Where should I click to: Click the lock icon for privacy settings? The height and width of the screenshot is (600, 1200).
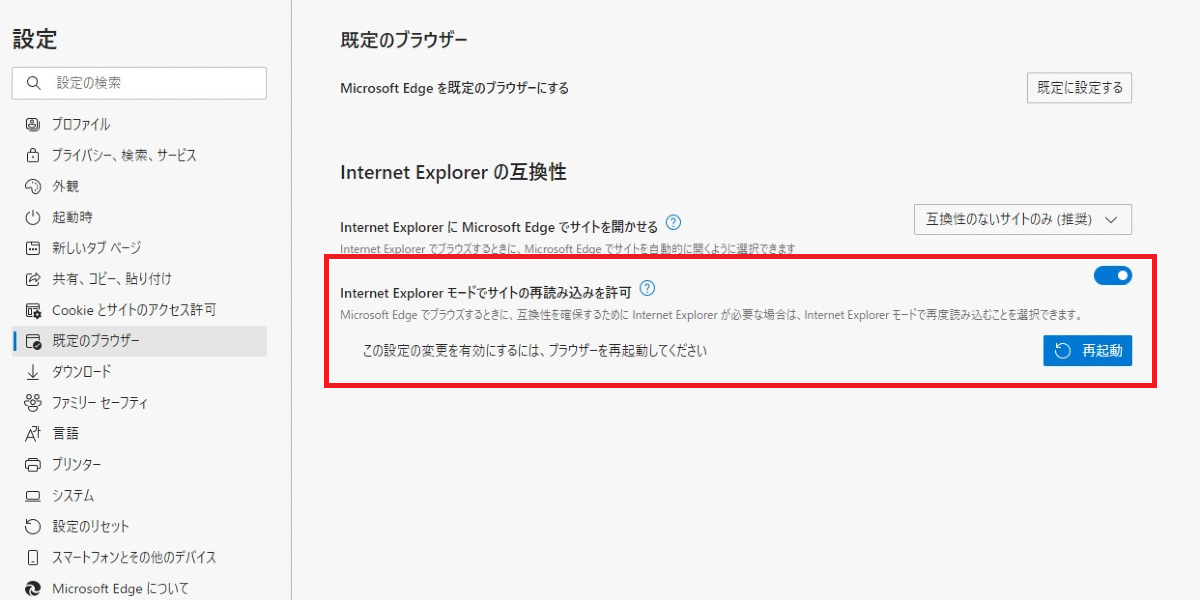click(x=33, y=156)
